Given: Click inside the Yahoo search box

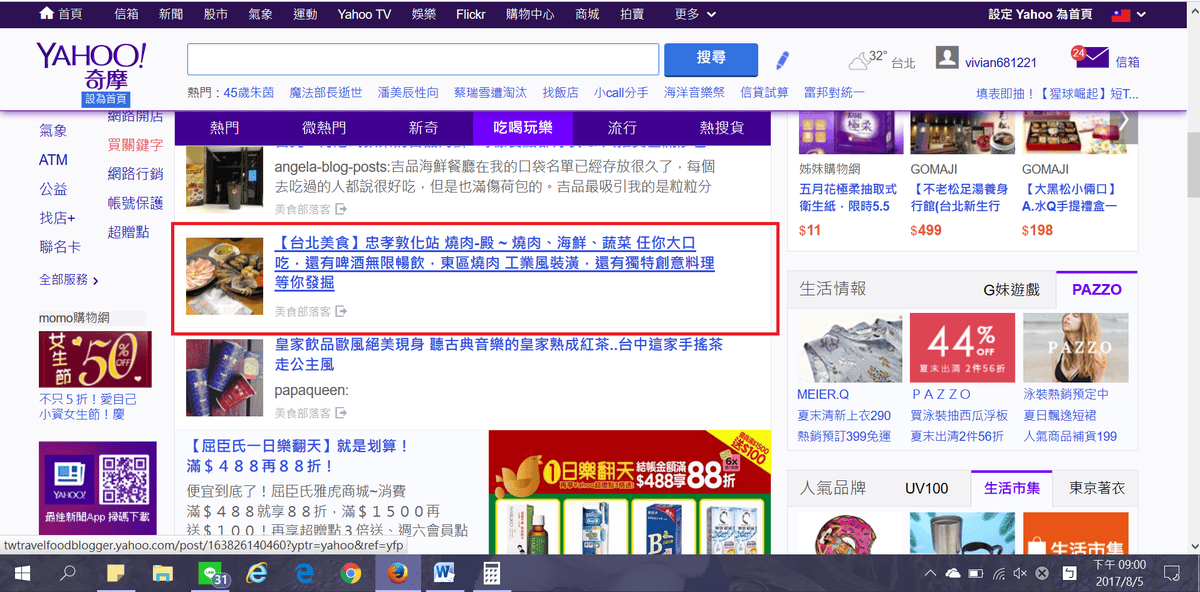Looking at the screenshot, I should (423, 59).
